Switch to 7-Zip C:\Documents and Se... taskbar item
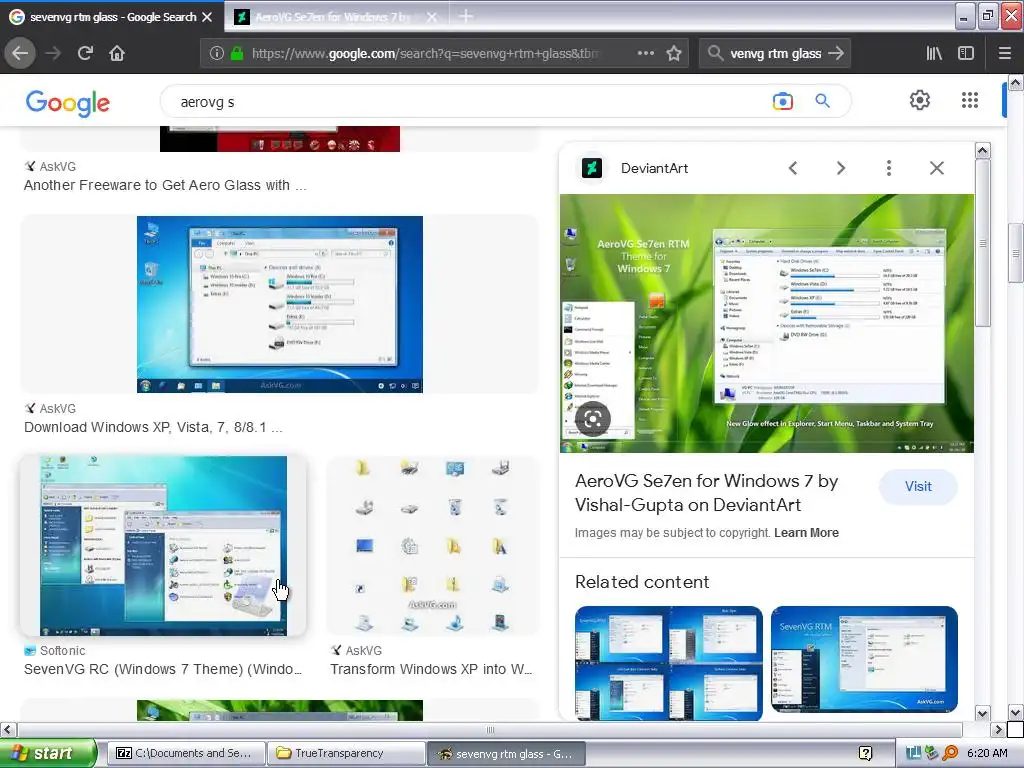Image resolution: width=1024 pixels, height=768 pixels. tap(185, 753)
